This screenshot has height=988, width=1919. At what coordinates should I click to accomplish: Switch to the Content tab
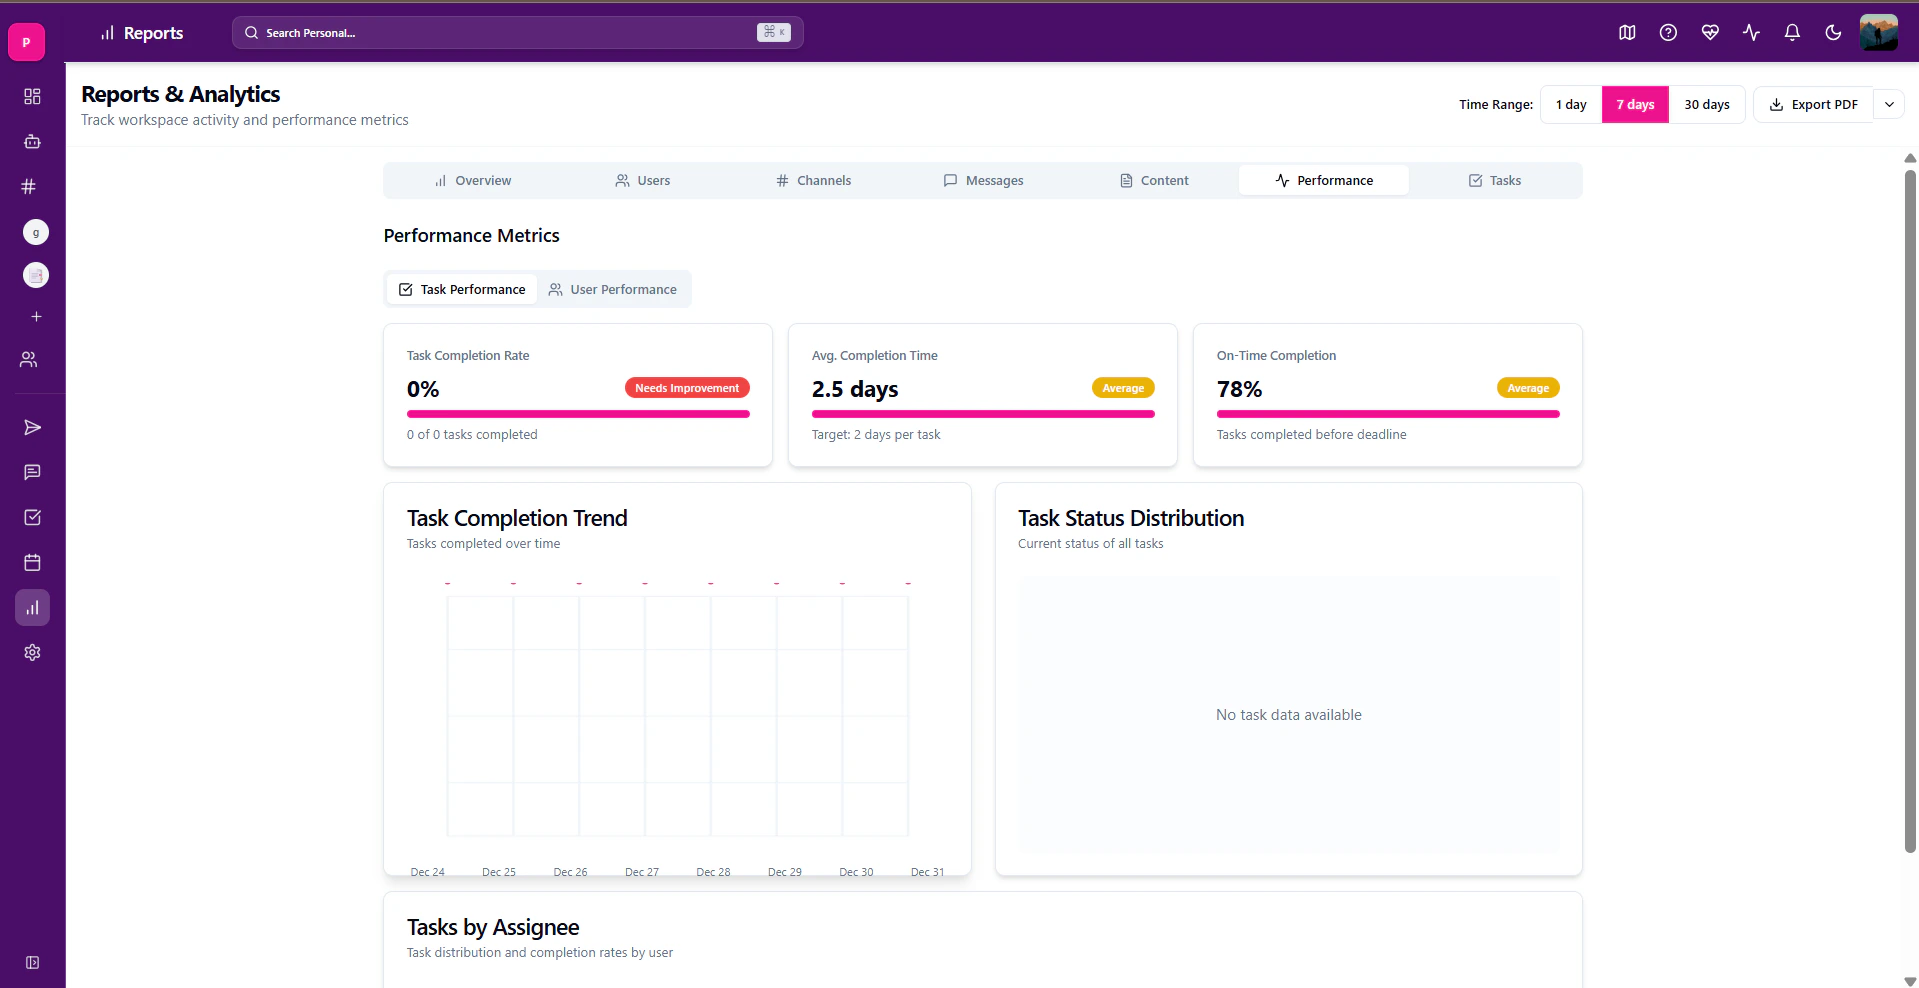1153,180
